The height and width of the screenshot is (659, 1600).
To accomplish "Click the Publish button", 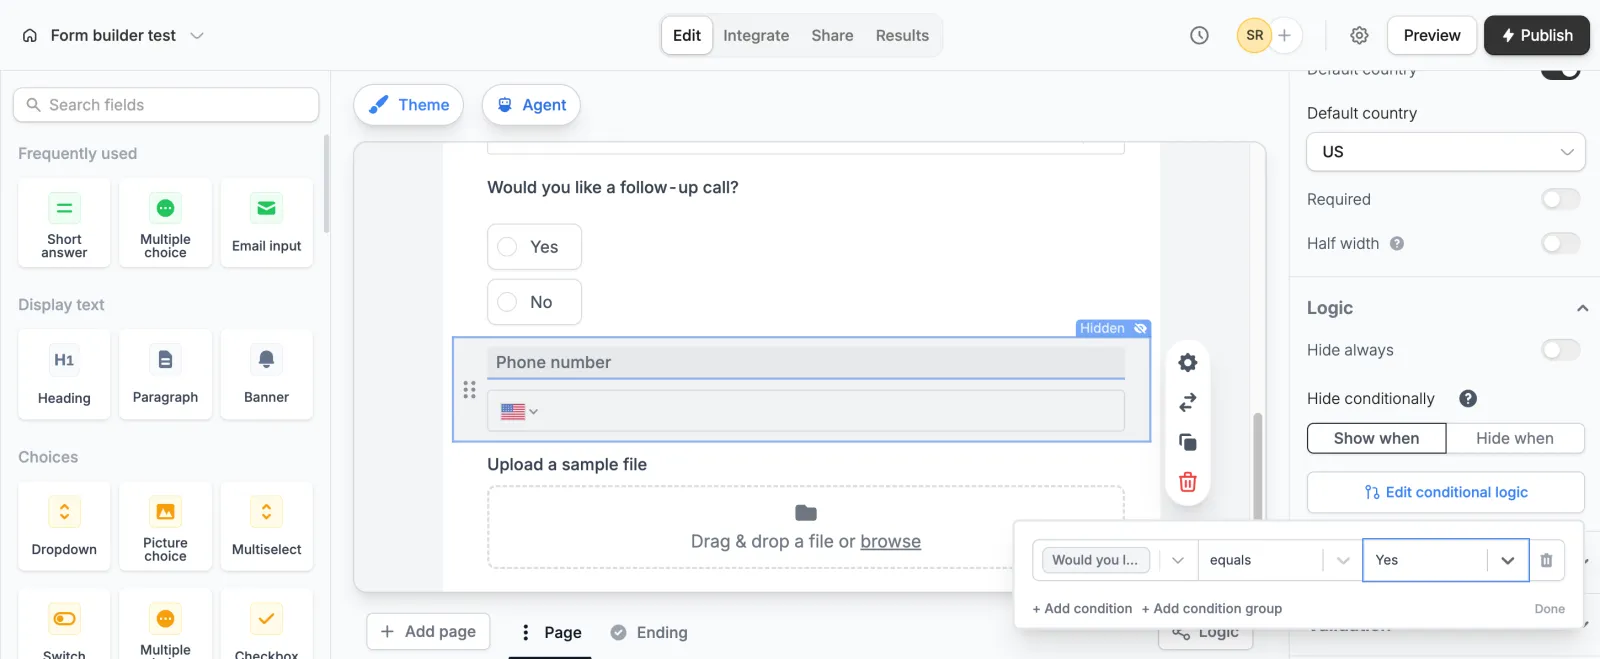I will pos(1537,35).
